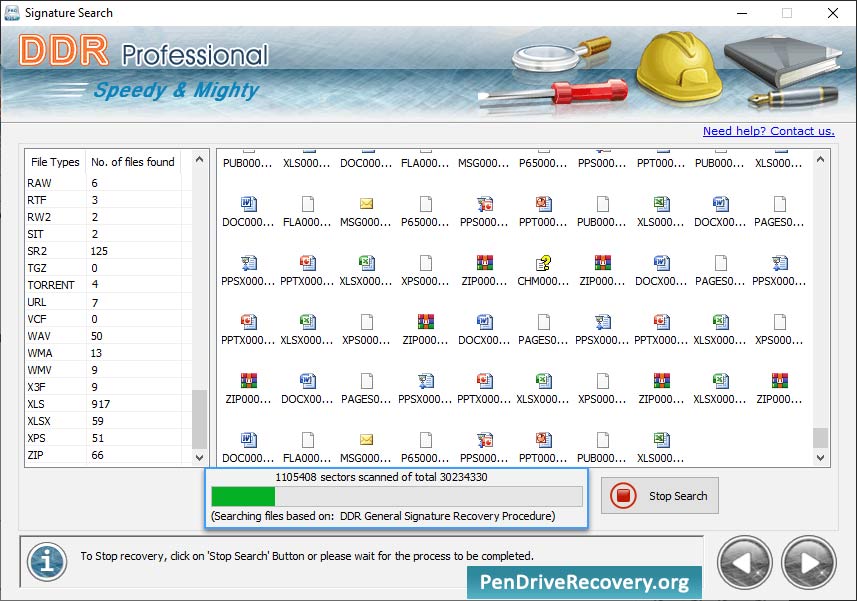Go forward with the right arrow button
Viewport: 857px width, 601px height.
[809, 563]
